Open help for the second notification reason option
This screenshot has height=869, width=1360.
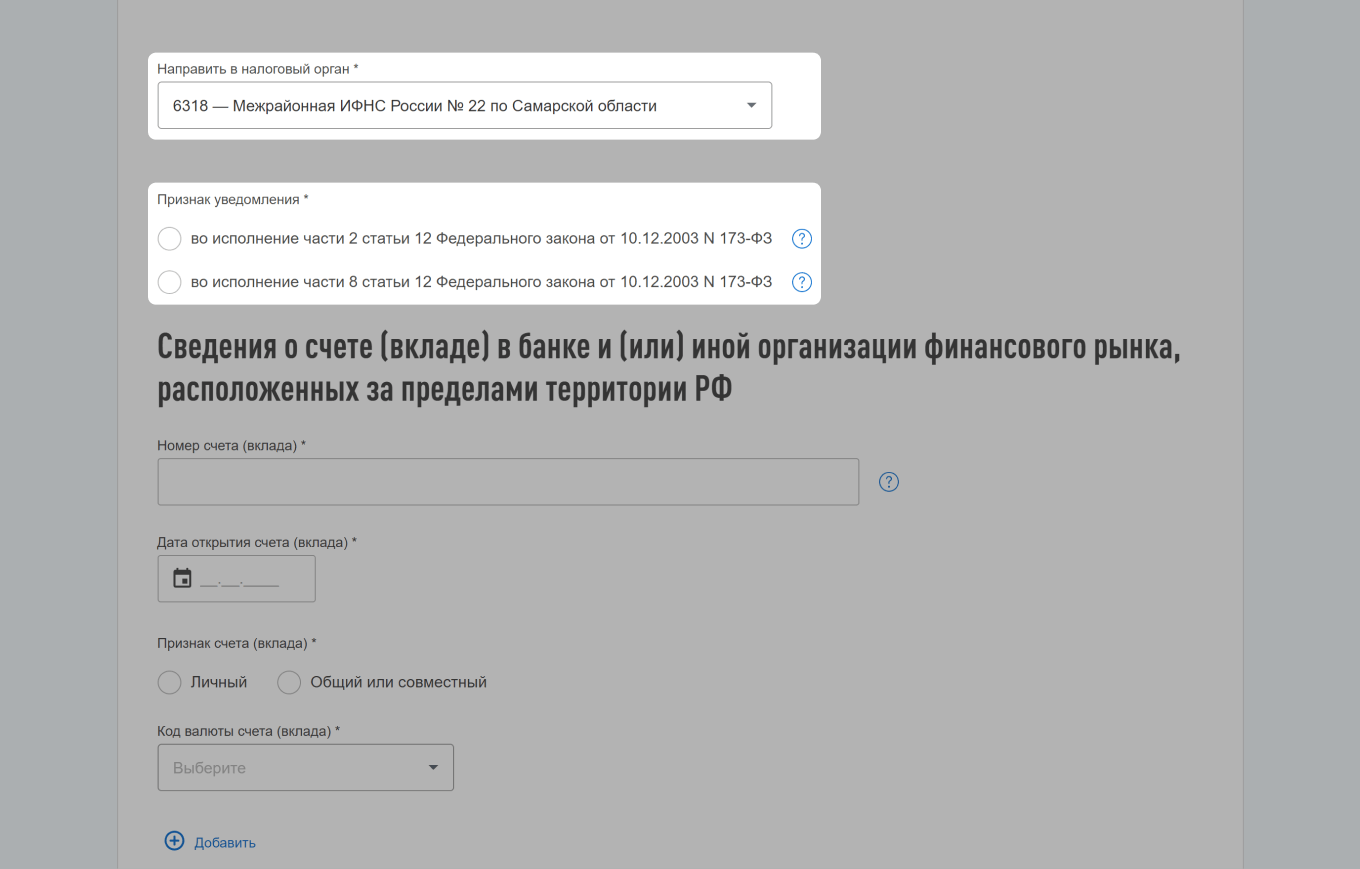pyautogui.click(x=801, y=282)
